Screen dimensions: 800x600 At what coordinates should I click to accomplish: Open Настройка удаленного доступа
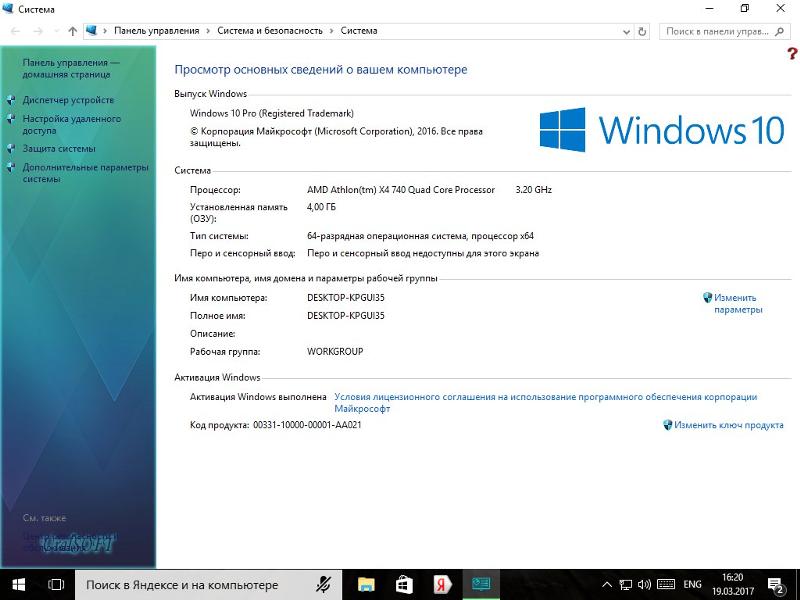click(x=71, y=124)
